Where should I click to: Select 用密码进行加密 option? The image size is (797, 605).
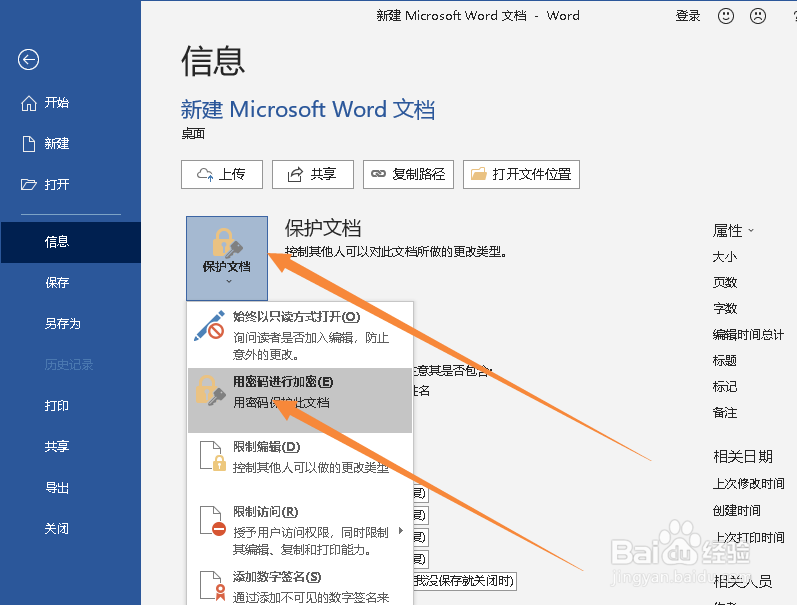click(x=300, y=400)
